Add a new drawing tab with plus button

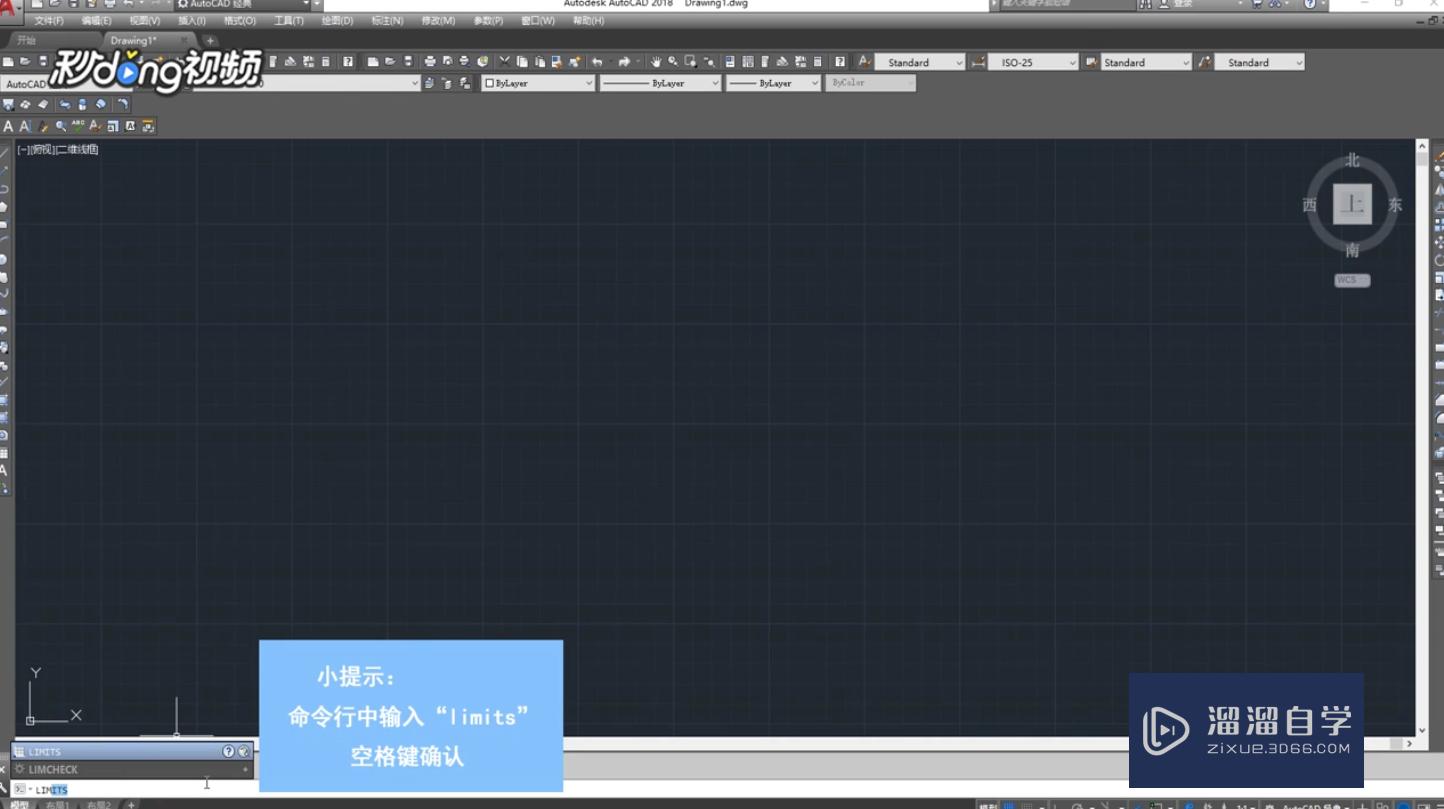pos(210,41)
